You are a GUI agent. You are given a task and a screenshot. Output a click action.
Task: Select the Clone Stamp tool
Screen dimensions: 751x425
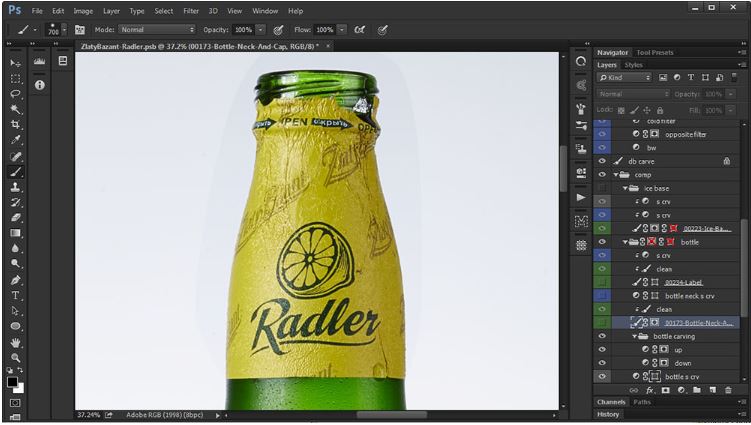pos(15,187)
